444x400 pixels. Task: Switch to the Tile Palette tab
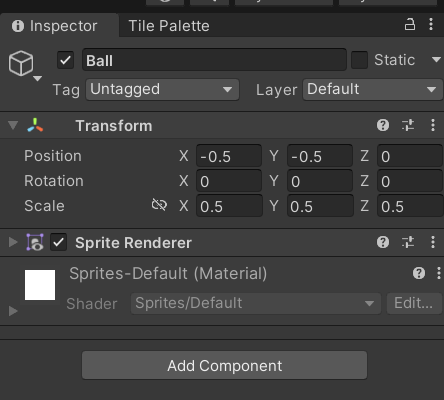click(169, 26)
